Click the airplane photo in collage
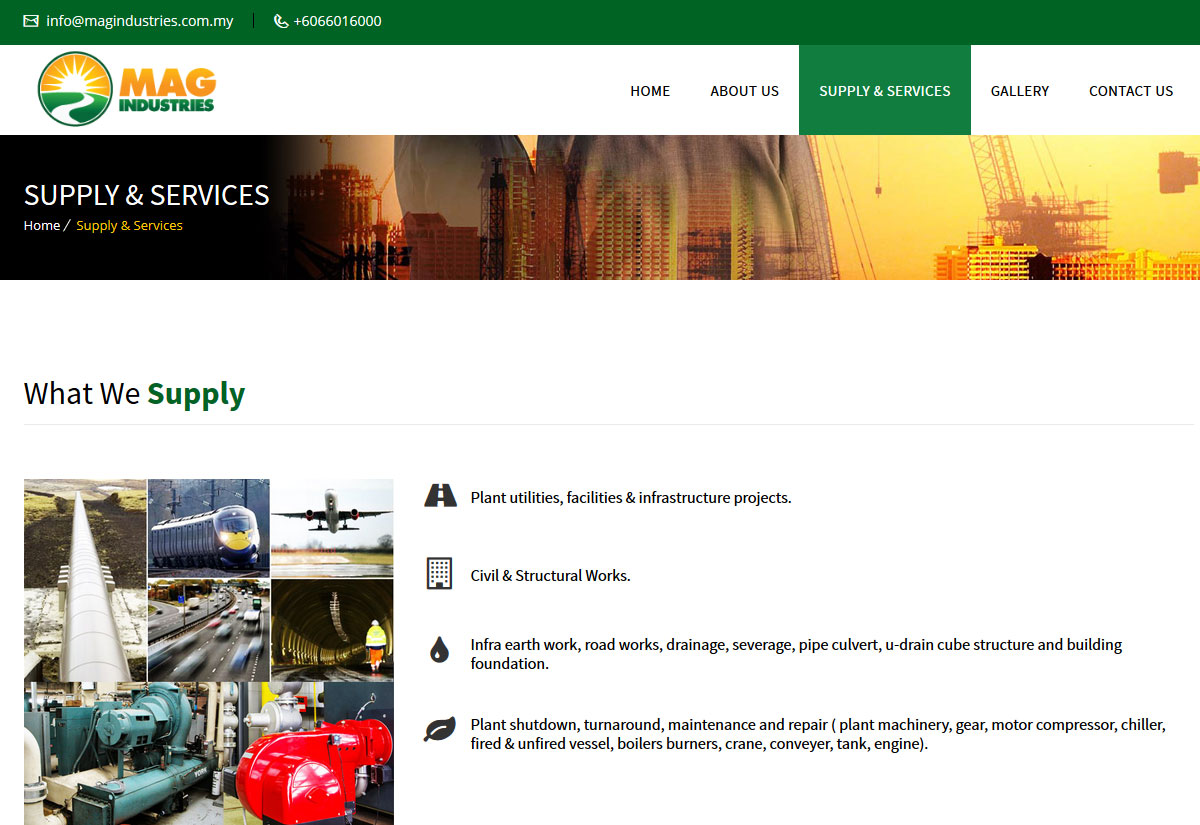 [x=332, y=527]
